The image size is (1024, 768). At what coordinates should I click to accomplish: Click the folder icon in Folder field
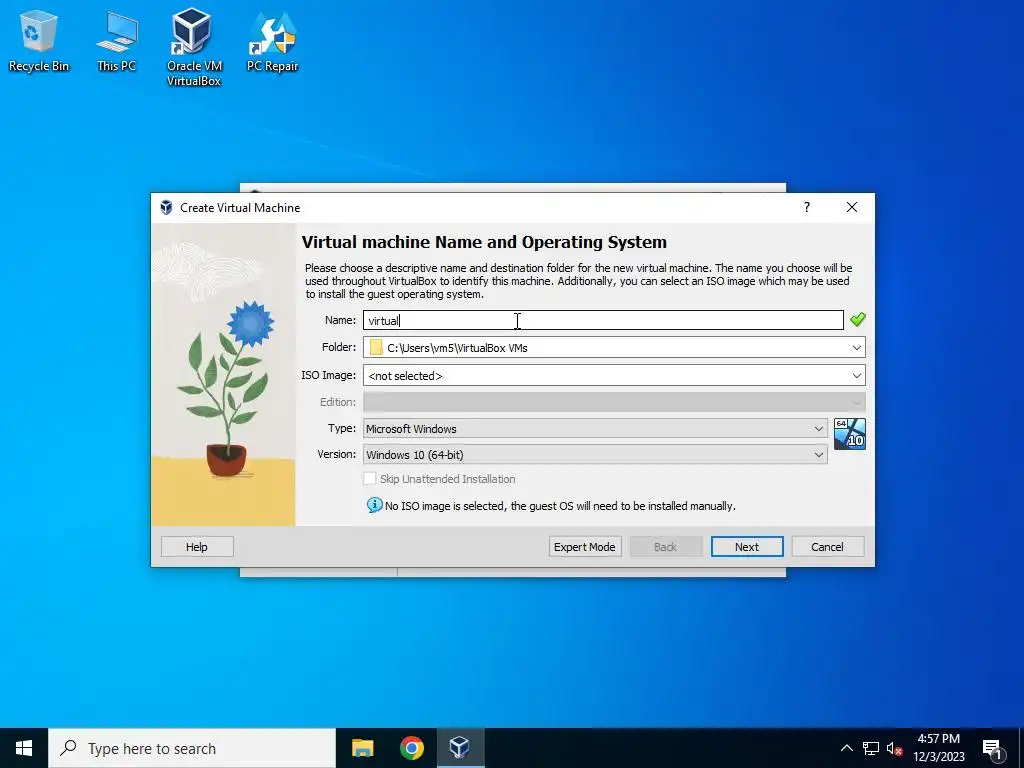pos(376,347)
